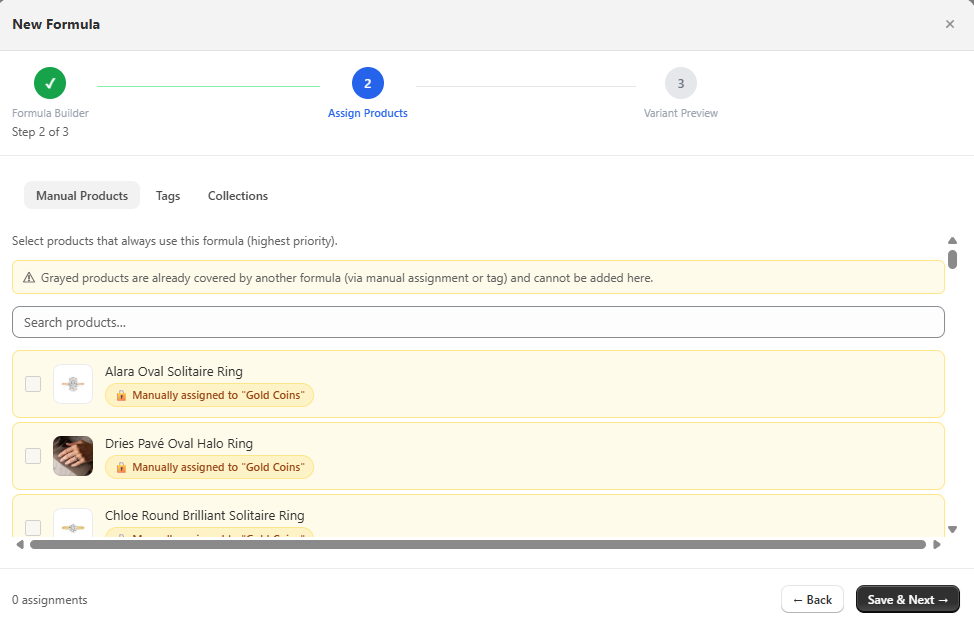Toggle checkbox for Dries Pavé Oval Halo Ring

coord(33,456)
